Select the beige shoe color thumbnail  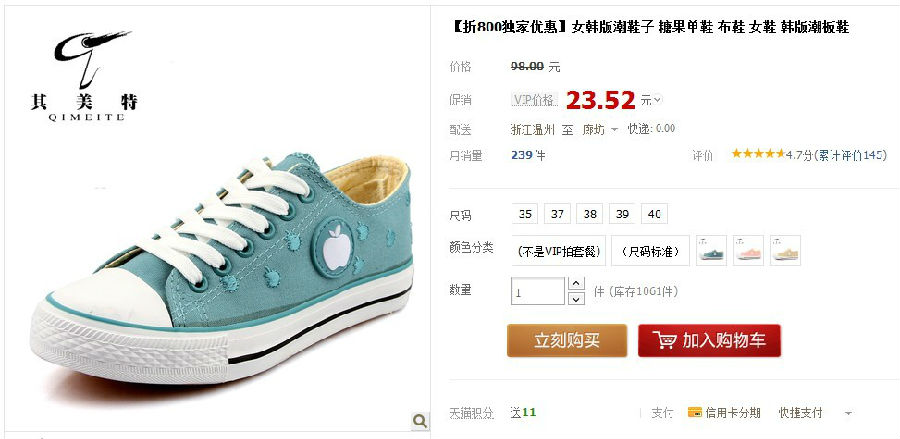click(x=785, y=251)
